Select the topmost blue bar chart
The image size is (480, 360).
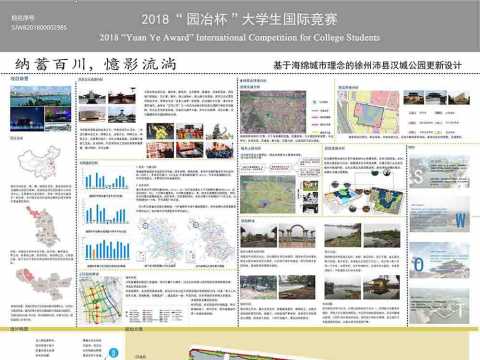[106, 180]
